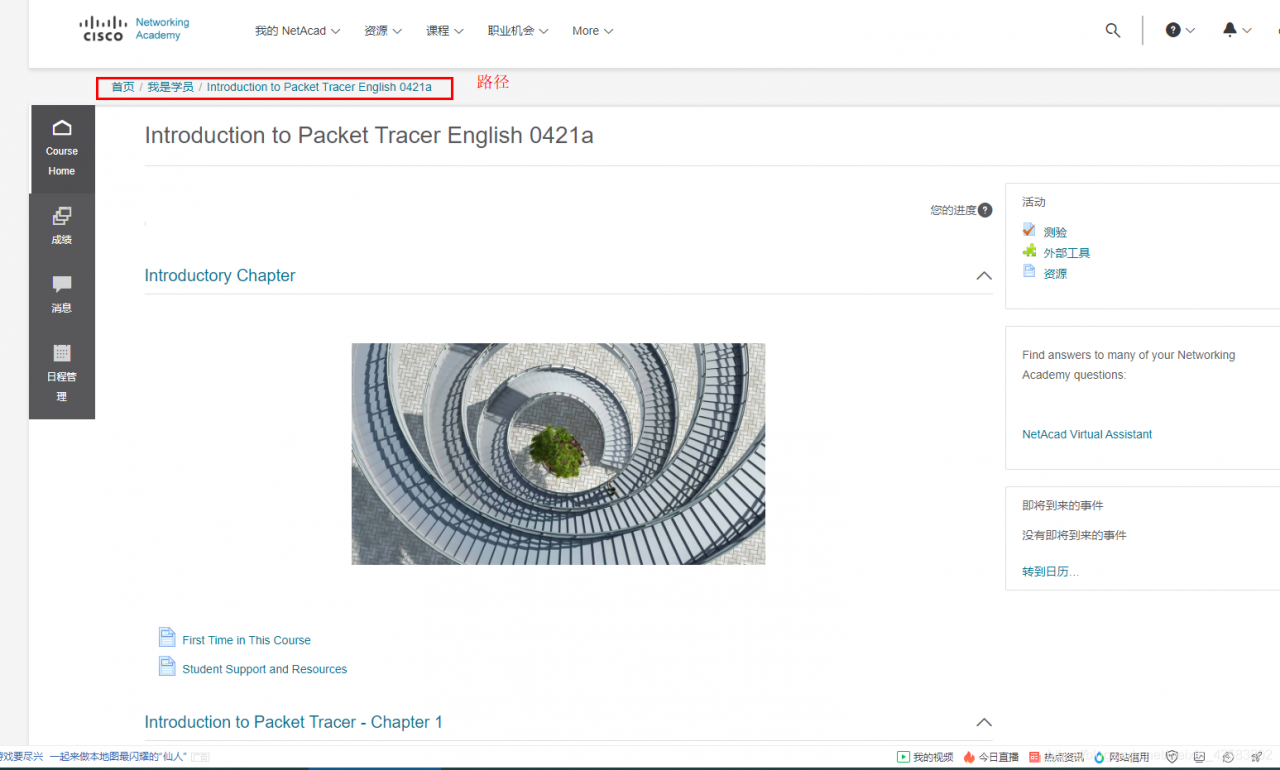The height and width of the screenshot is (770, 1280).
Task: Click the 测验 quiz checkmark icon
Action: (1029, 230)
